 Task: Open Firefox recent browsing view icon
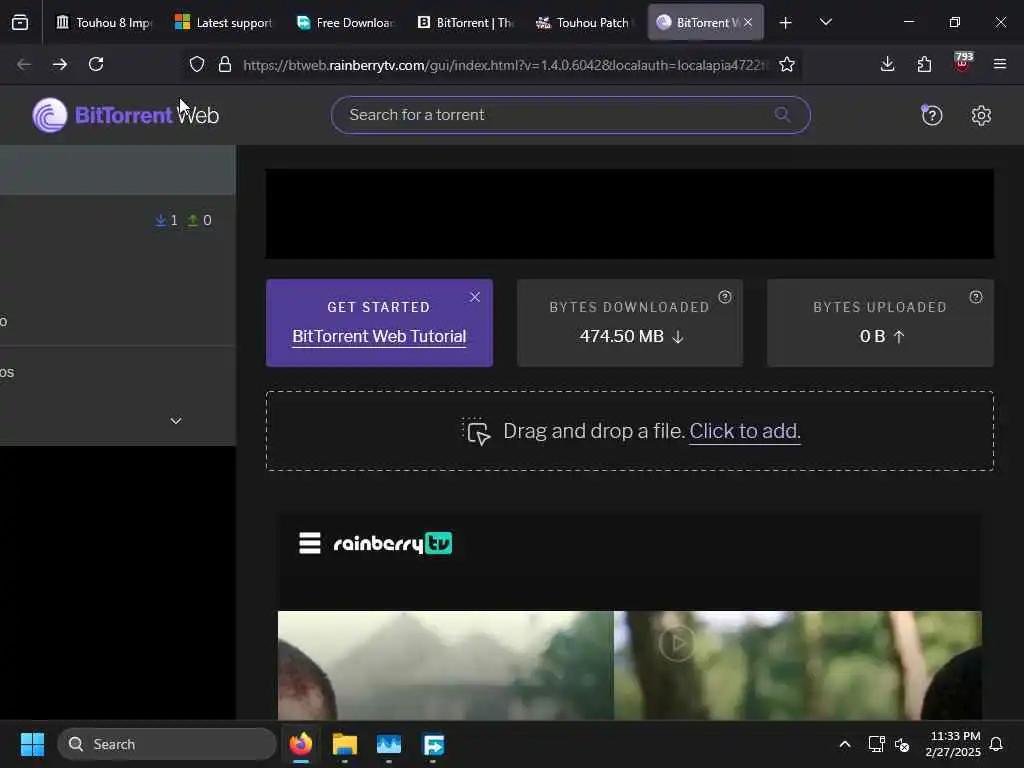point(20,22)
